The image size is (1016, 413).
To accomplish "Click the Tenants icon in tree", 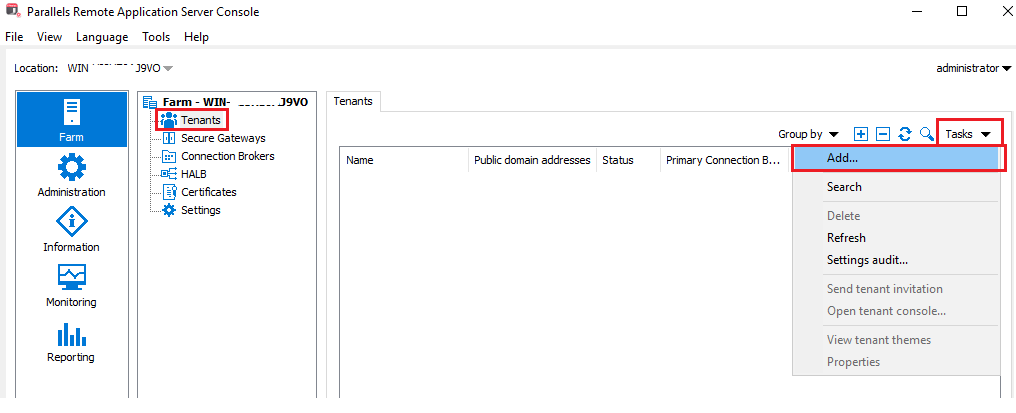I will (x=168, y=120).
